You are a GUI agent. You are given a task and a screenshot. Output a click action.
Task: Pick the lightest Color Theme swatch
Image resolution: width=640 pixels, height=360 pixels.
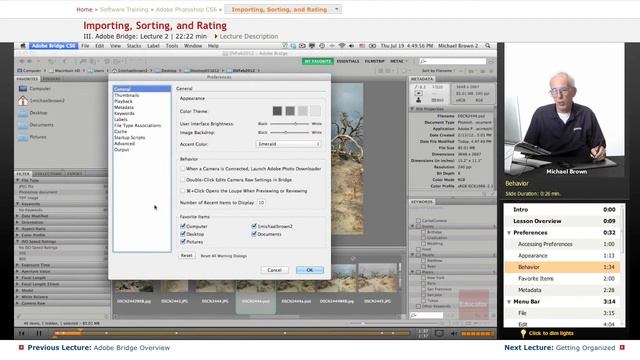coord(316,111)
